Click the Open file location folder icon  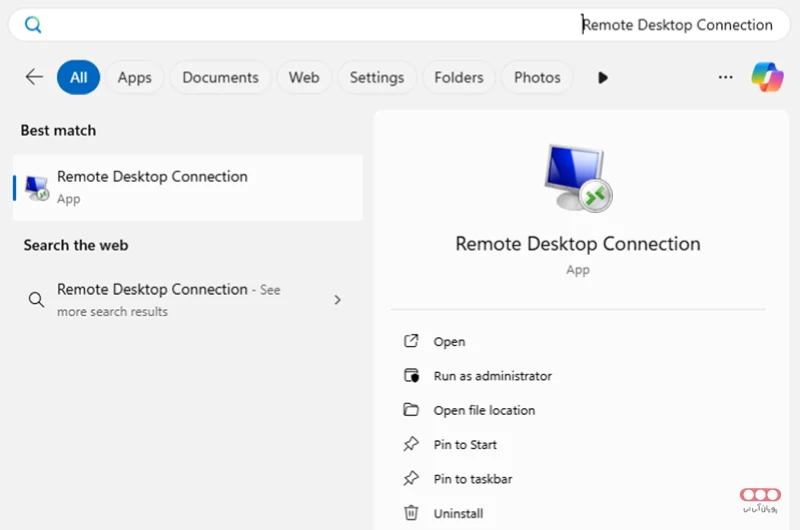click(x=410, y=410)
